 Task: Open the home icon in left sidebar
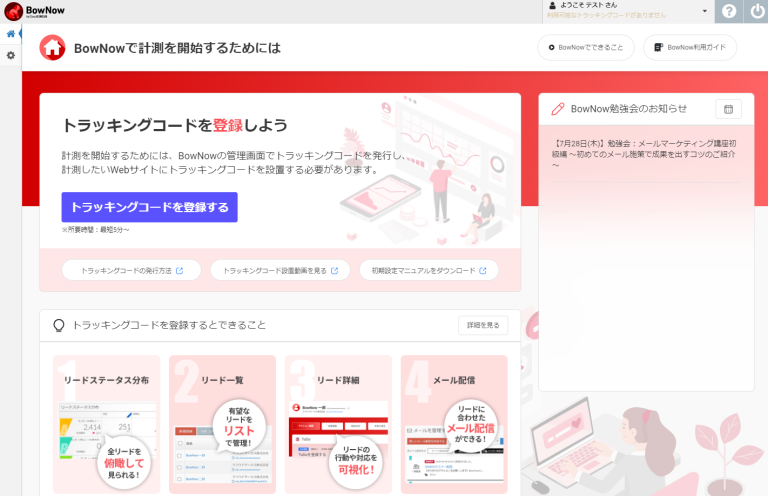tap(11, 34)
